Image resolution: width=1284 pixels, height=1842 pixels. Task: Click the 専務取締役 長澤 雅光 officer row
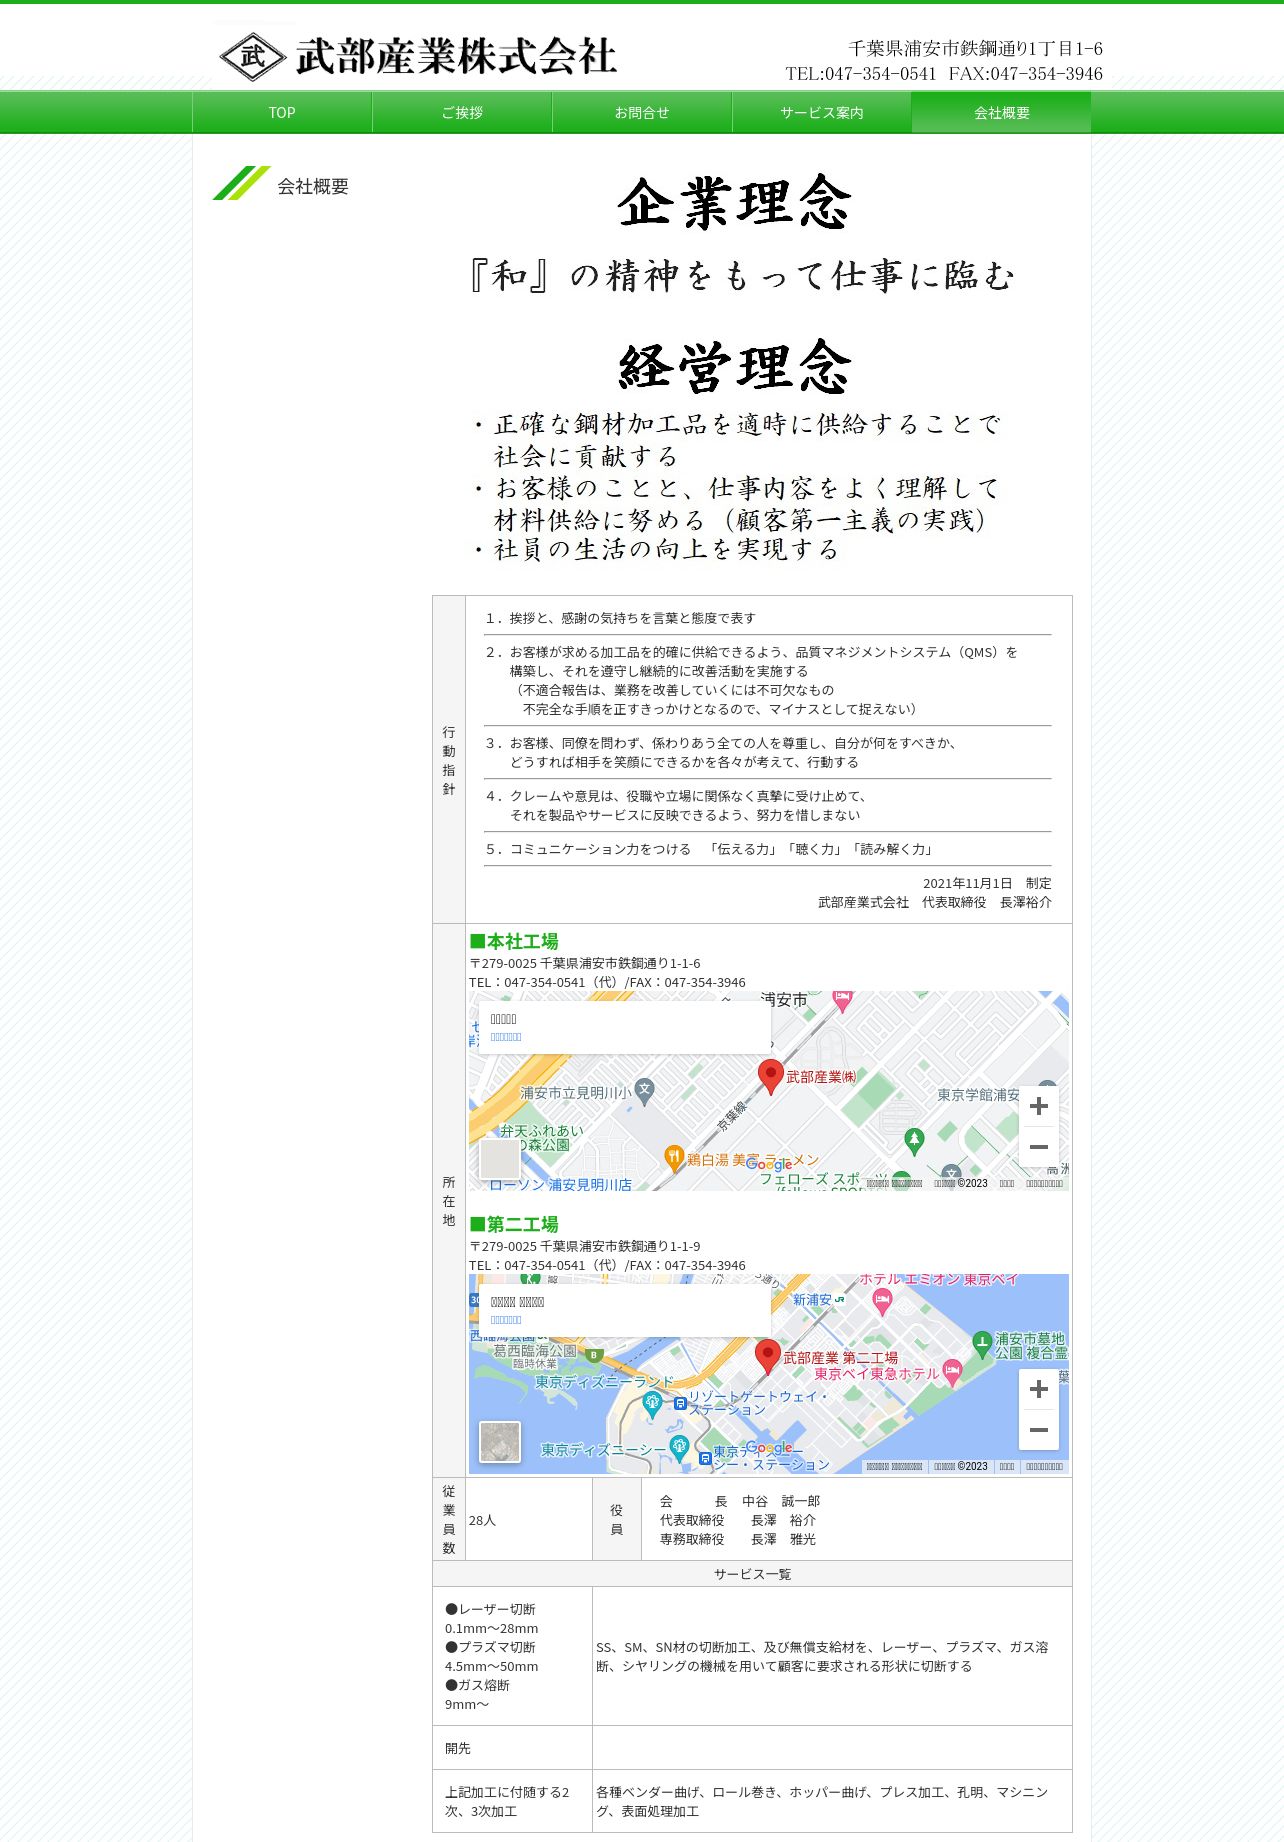coord(738,1539)
